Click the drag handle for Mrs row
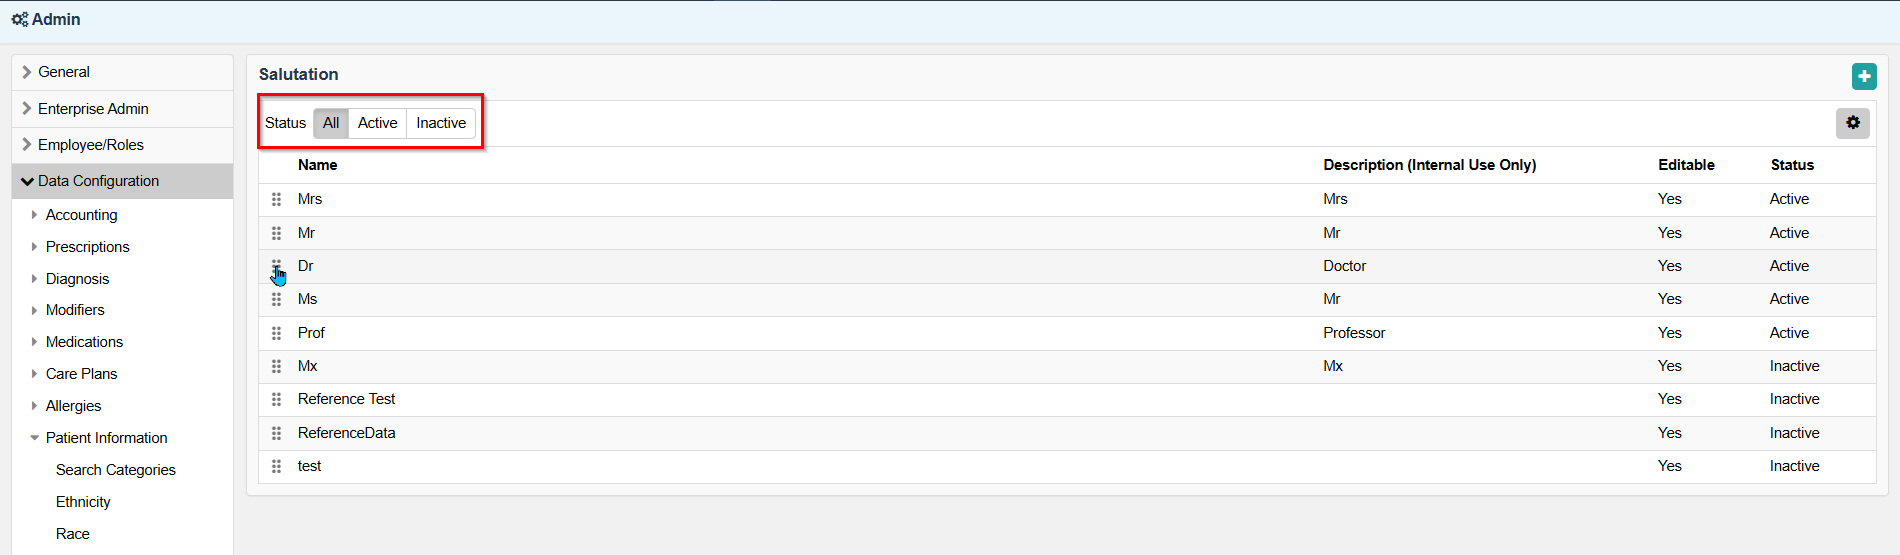Viewport: 1900px width, 555px height. (x=277, y=199)
